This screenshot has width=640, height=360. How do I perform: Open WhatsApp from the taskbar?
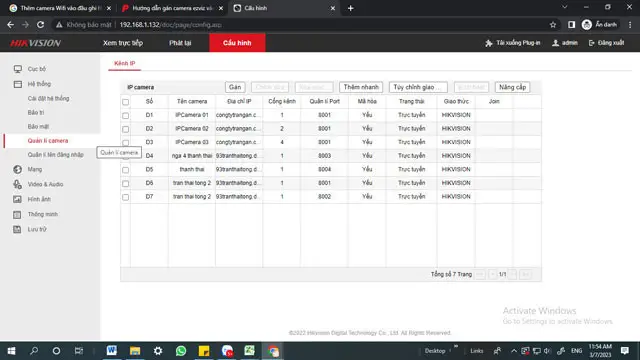181,351
